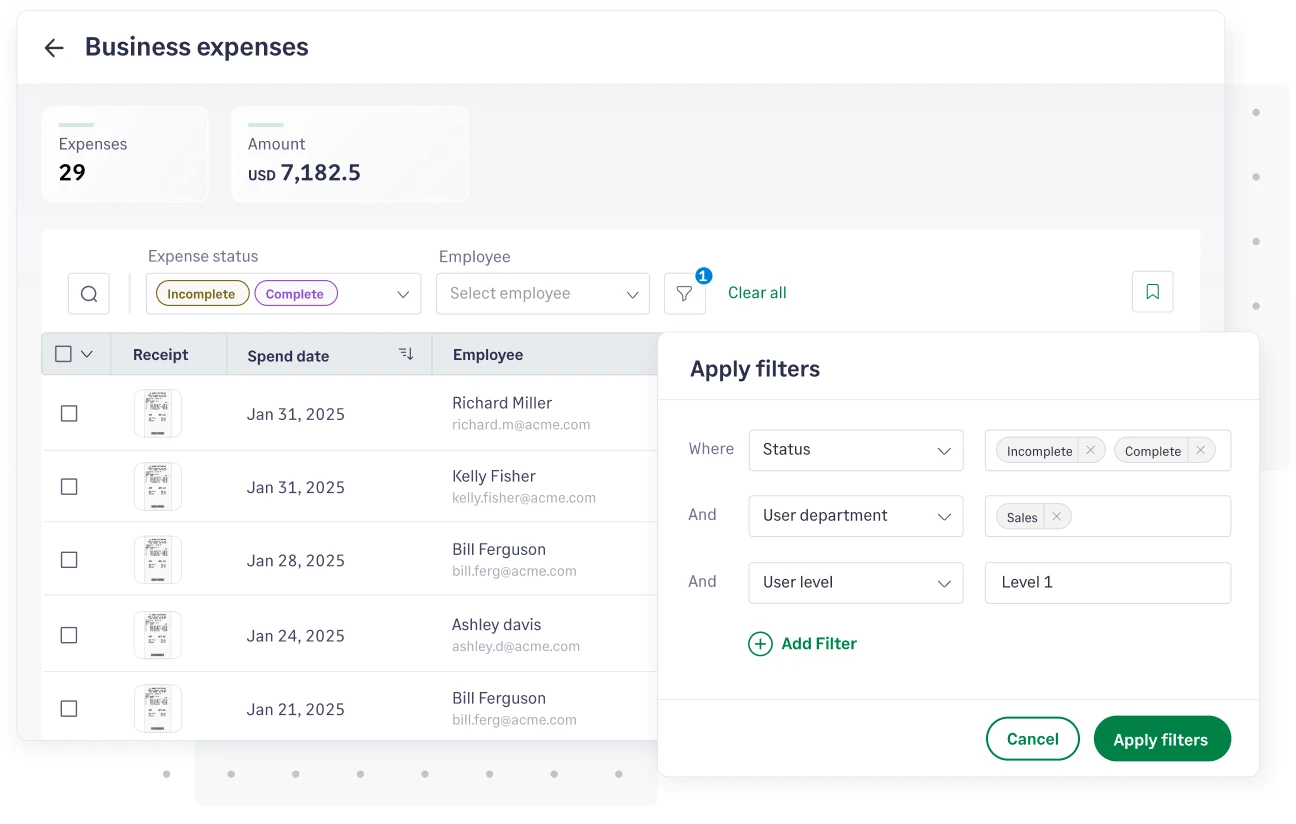Remove the Incomplete tag in Status filter
Image resolution: width=1296 pixels, height=824 pixels.
(1090, 450)
